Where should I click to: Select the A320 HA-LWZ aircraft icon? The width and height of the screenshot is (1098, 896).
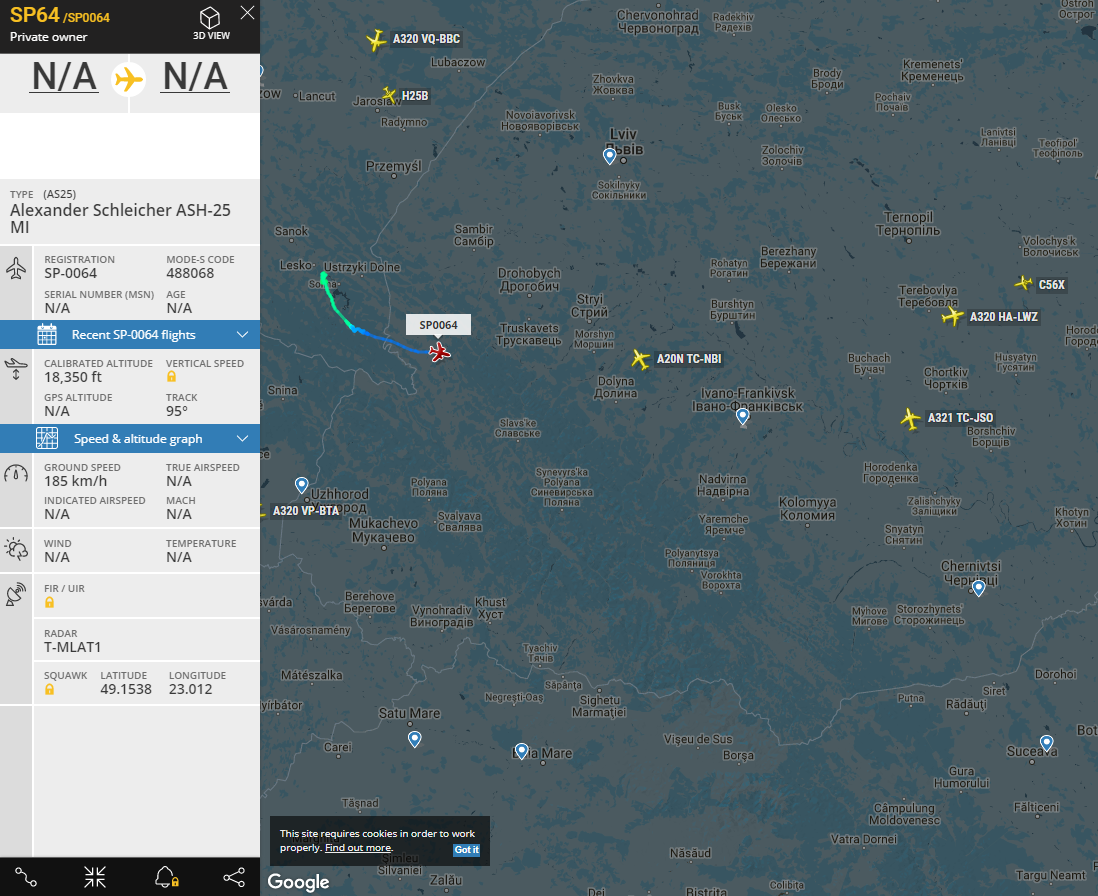(x=952, y=316)
